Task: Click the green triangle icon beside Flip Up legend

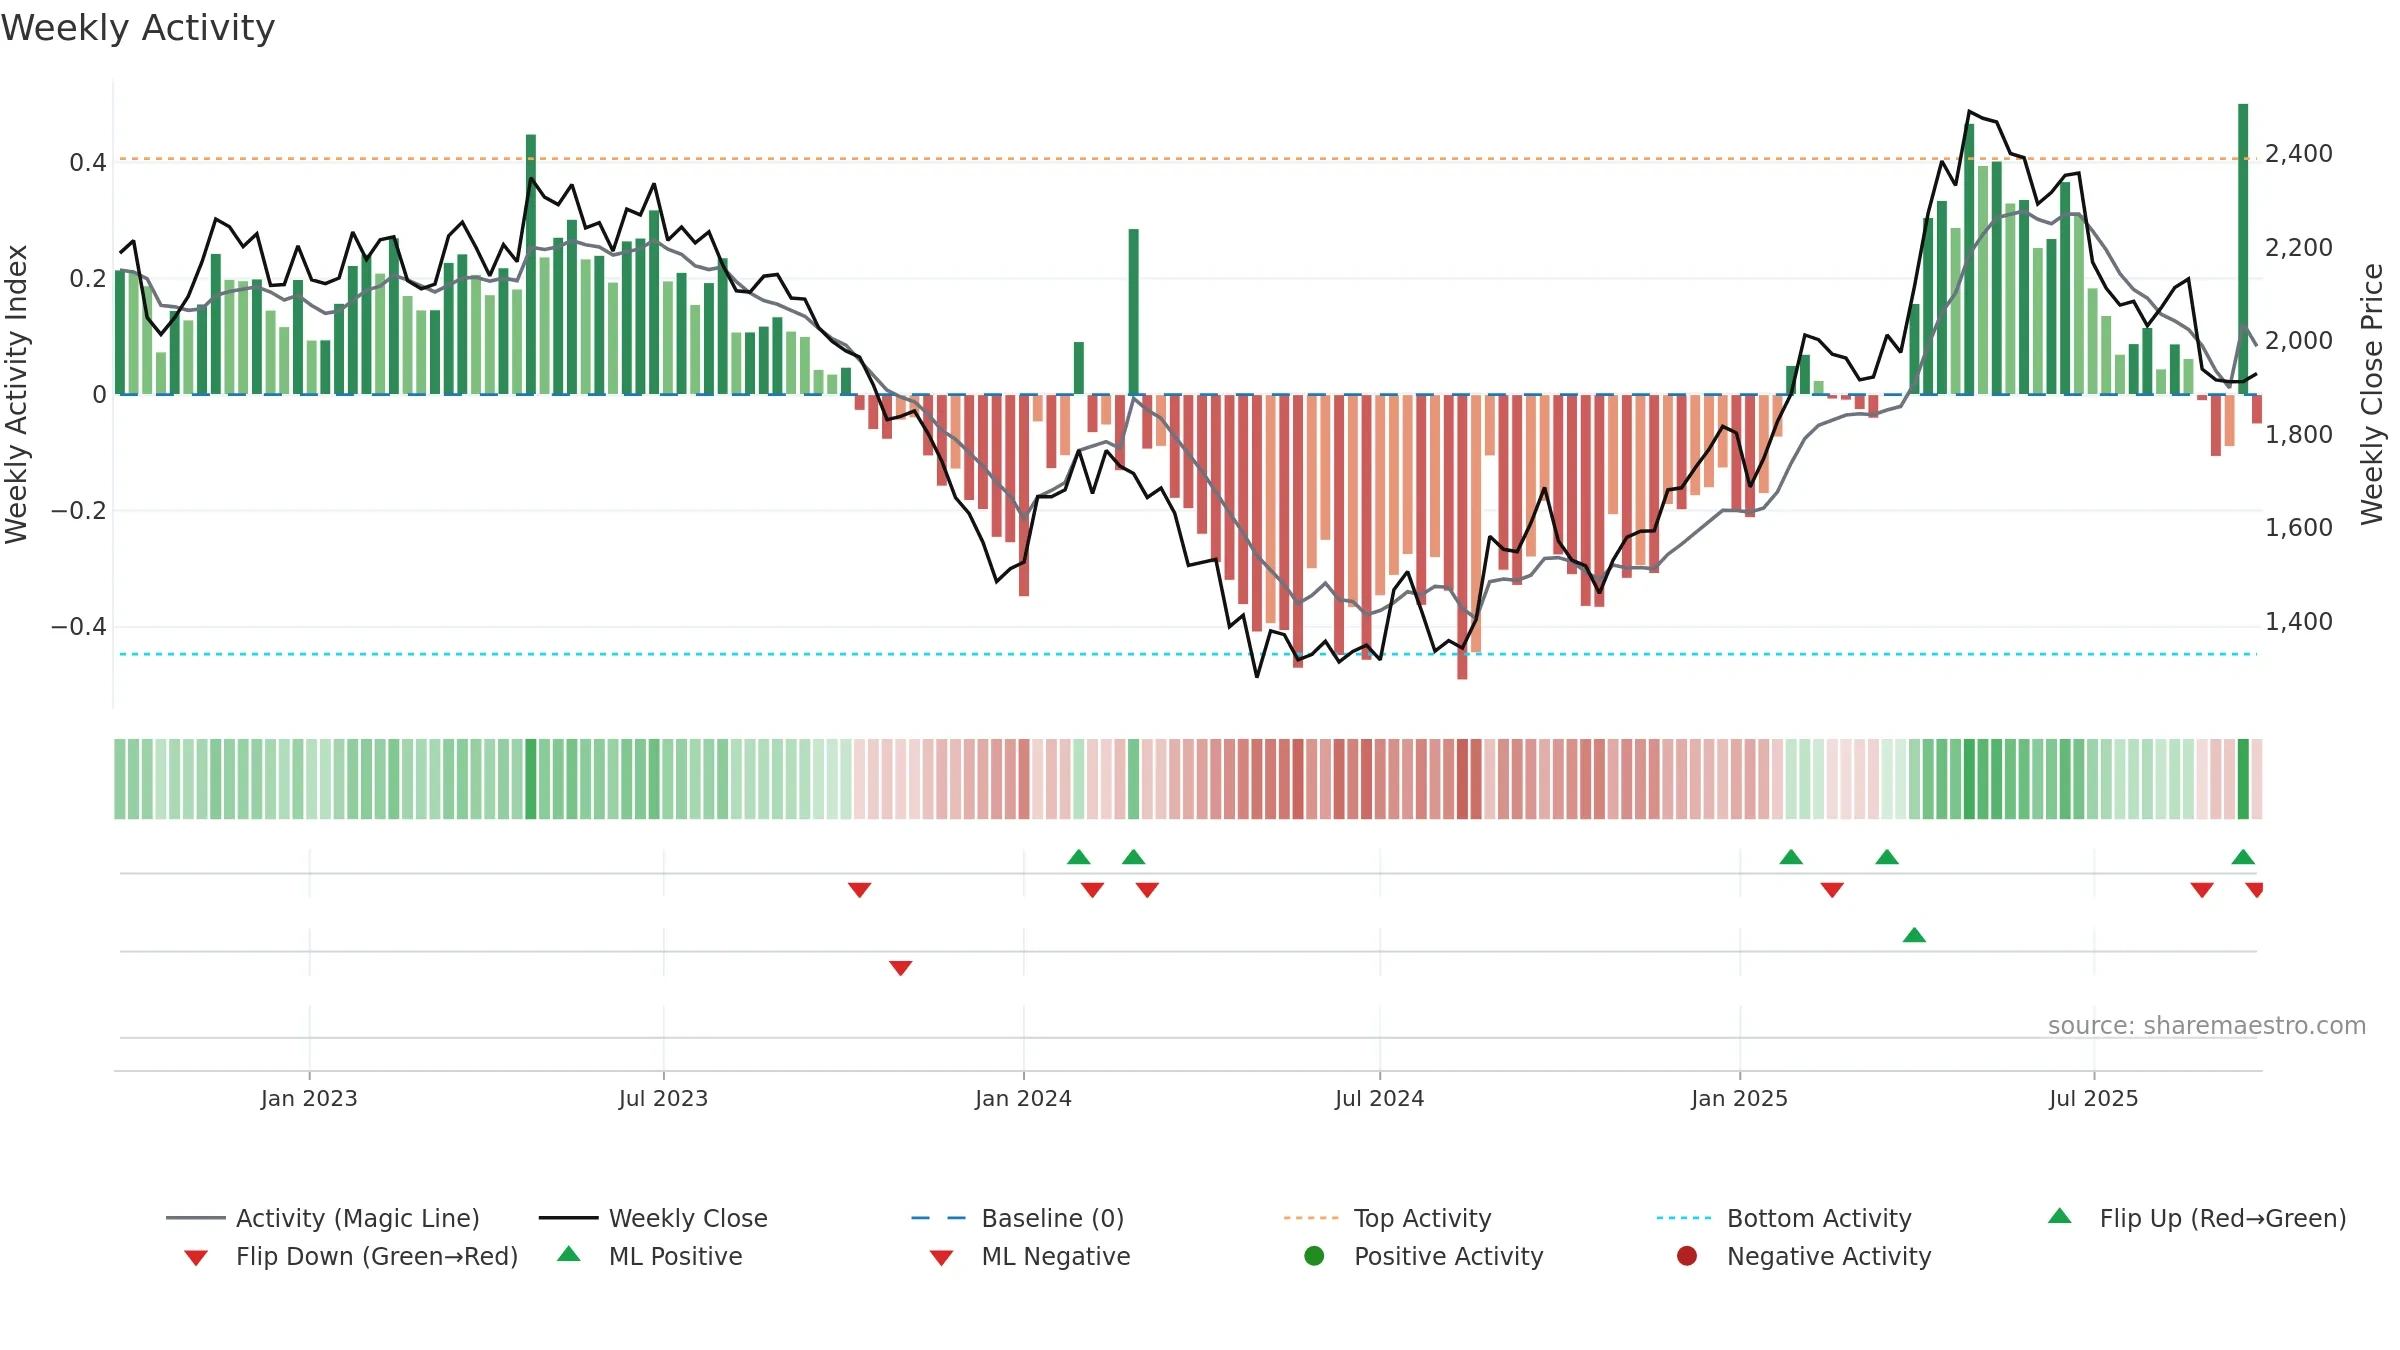Action: pyautogui.click(x=2060, y=1216)
